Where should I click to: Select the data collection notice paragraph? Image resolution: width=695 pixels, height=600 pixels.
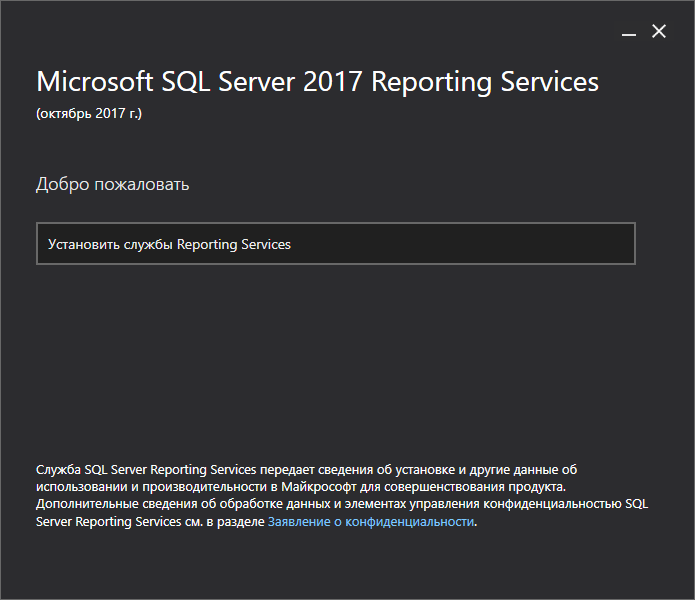342,495
